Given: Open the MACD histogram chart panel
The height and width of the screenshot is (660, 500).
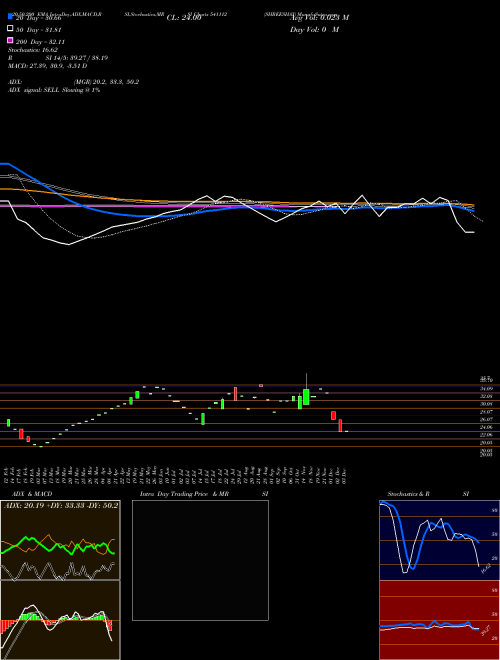Looking at the screenshot, I should click(x=60, y=620).
